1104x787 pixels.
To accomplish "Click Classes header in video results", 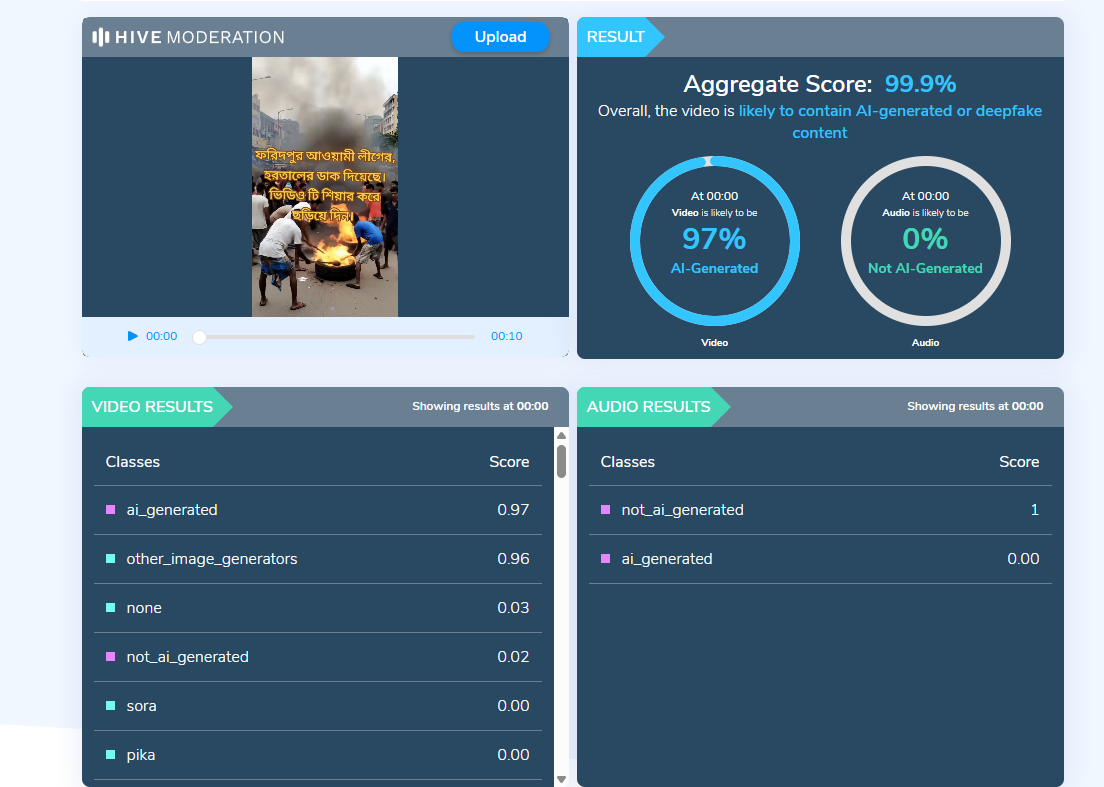I will 132,462.
